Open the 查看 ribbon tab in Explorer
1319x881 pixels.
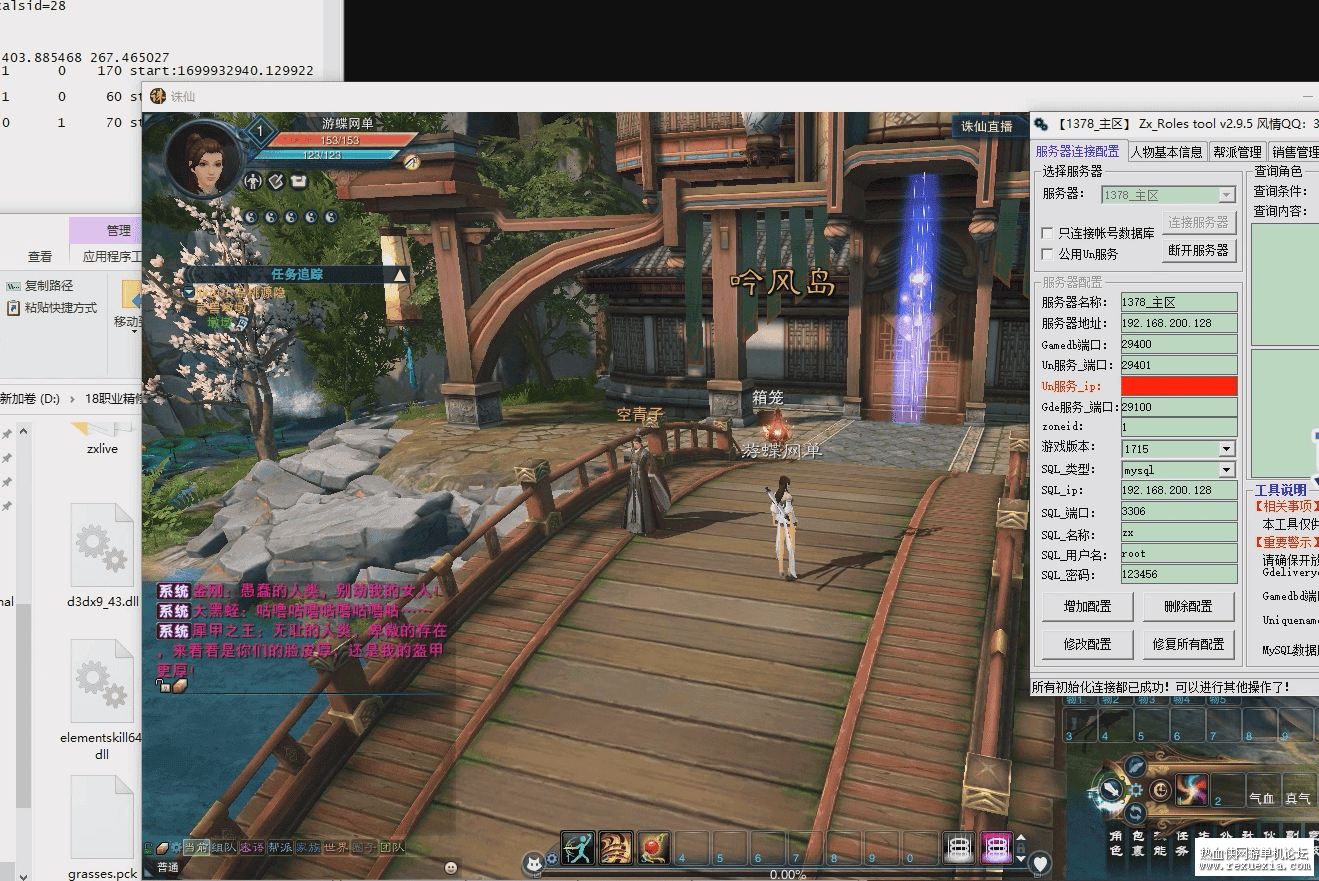[x=40, y=257]
